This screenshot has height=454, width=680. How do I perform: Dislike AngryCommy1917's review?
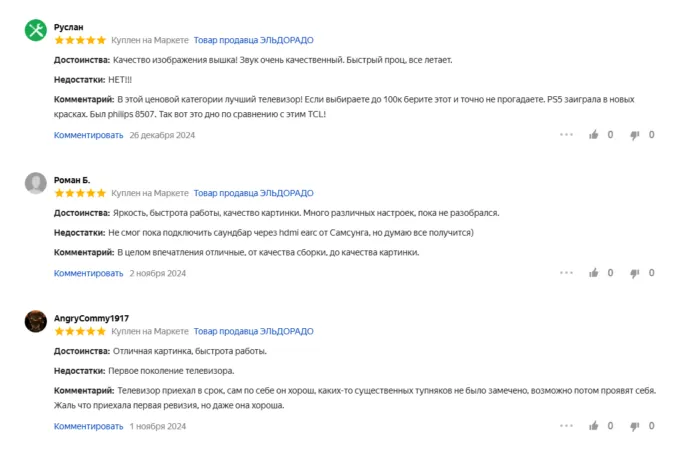point(634,426)
